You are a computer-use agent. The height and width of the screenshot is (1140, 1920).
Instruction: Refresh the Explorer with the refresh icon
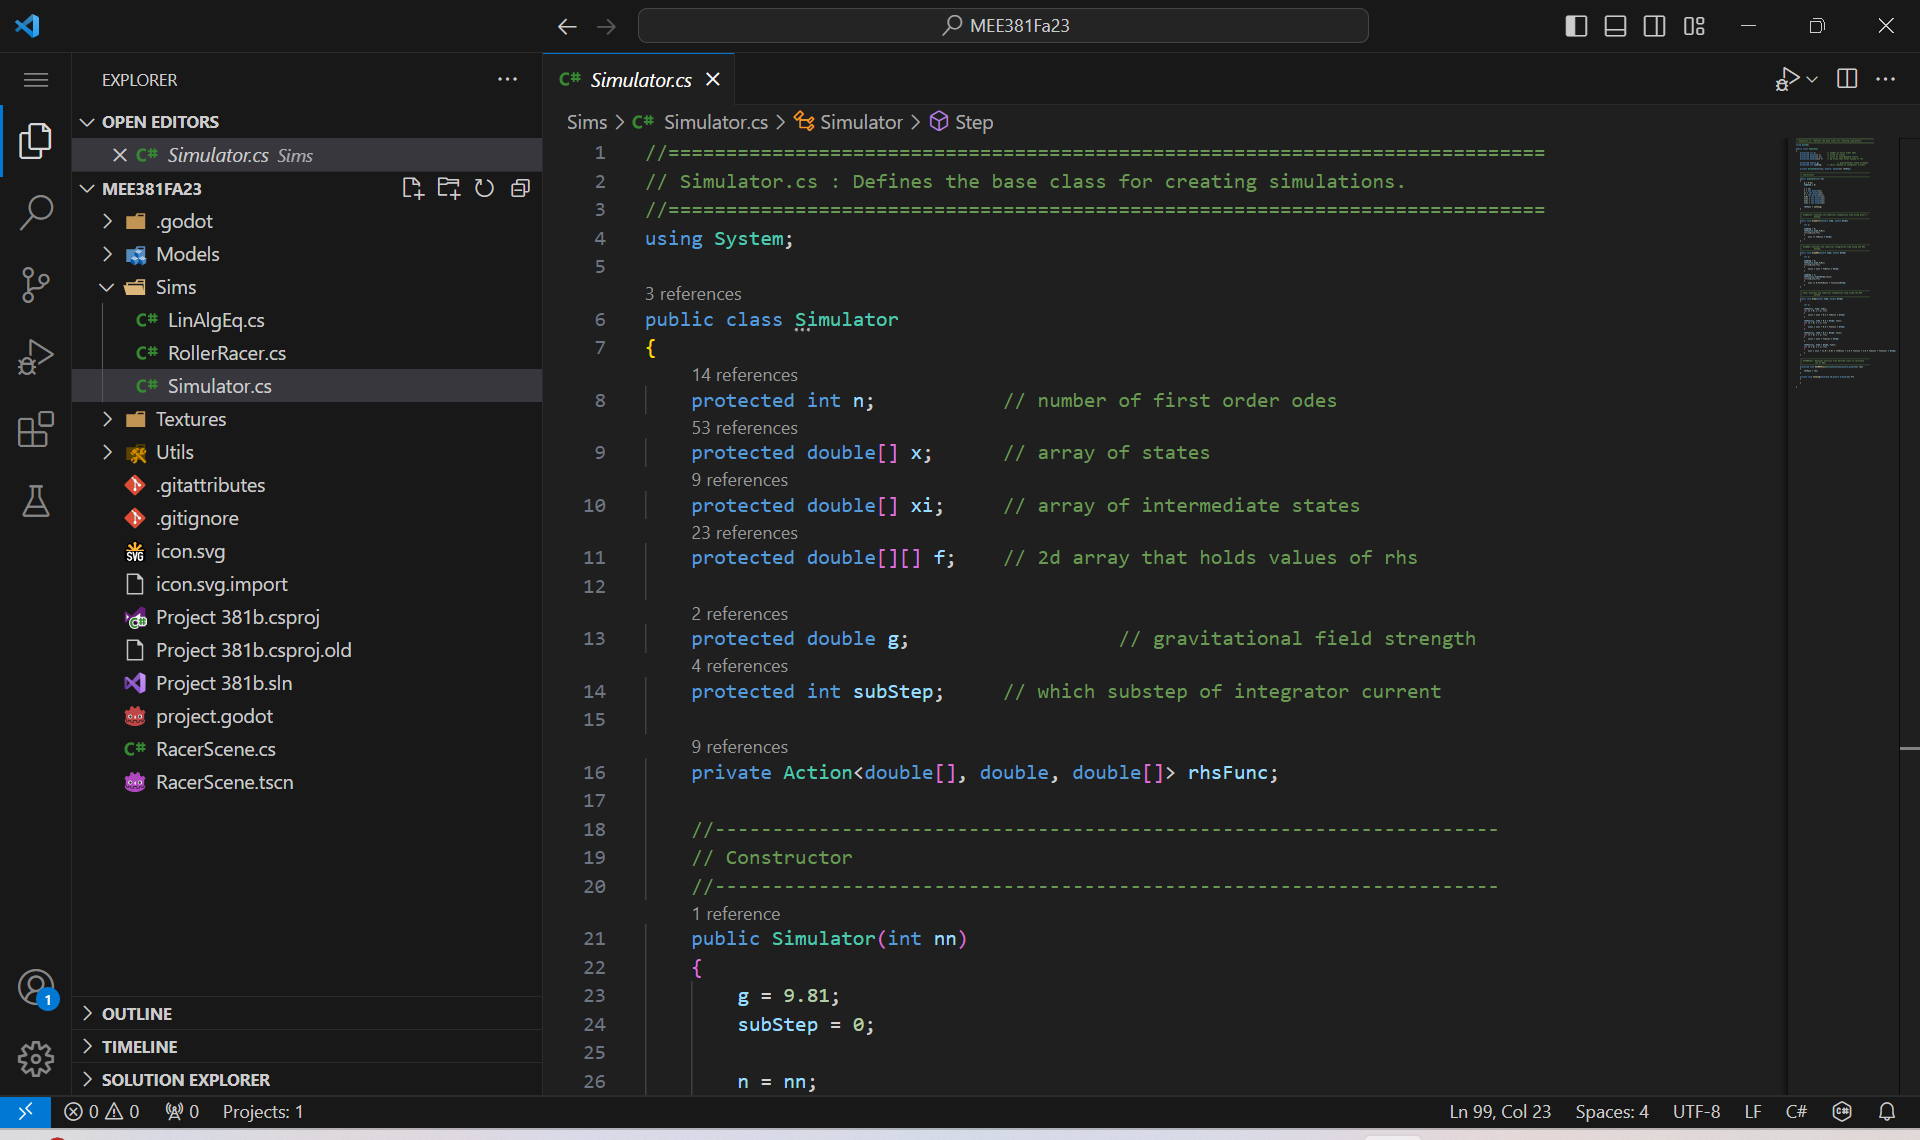pyautogui.click(x=485, y=188)
